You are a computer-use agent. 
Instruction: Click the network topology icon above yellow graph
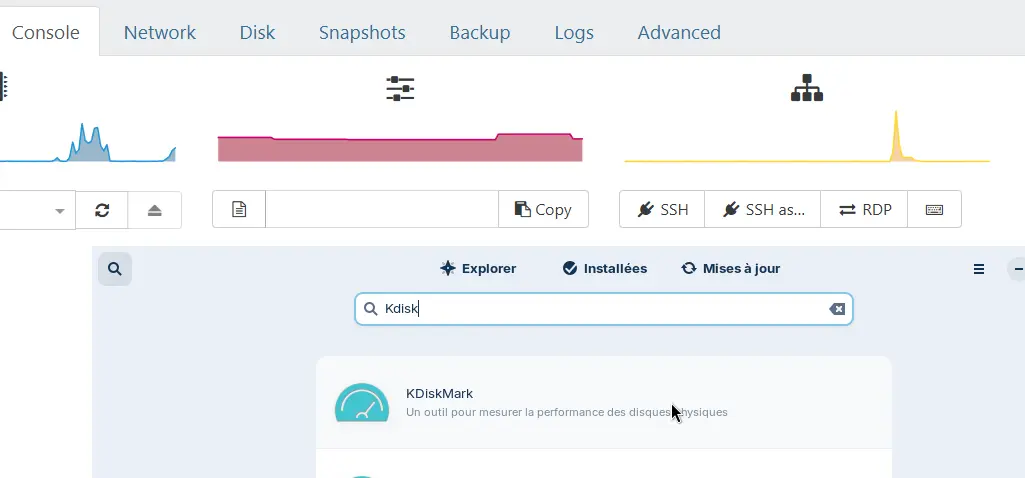[806, 89]
